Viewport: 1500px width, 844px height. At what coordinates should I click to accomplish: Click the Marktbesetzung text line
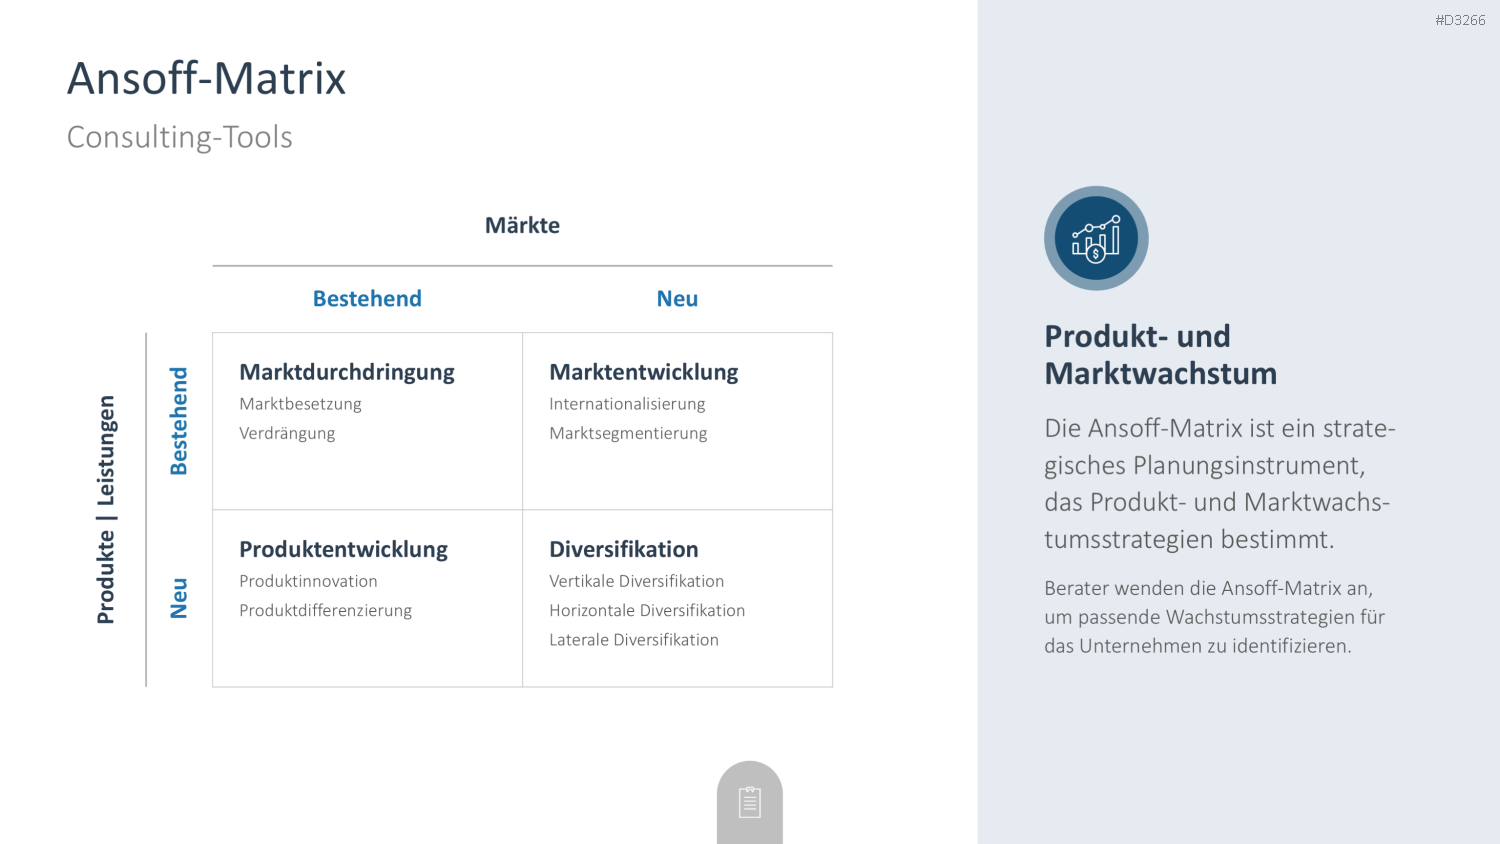click(300, 404)
